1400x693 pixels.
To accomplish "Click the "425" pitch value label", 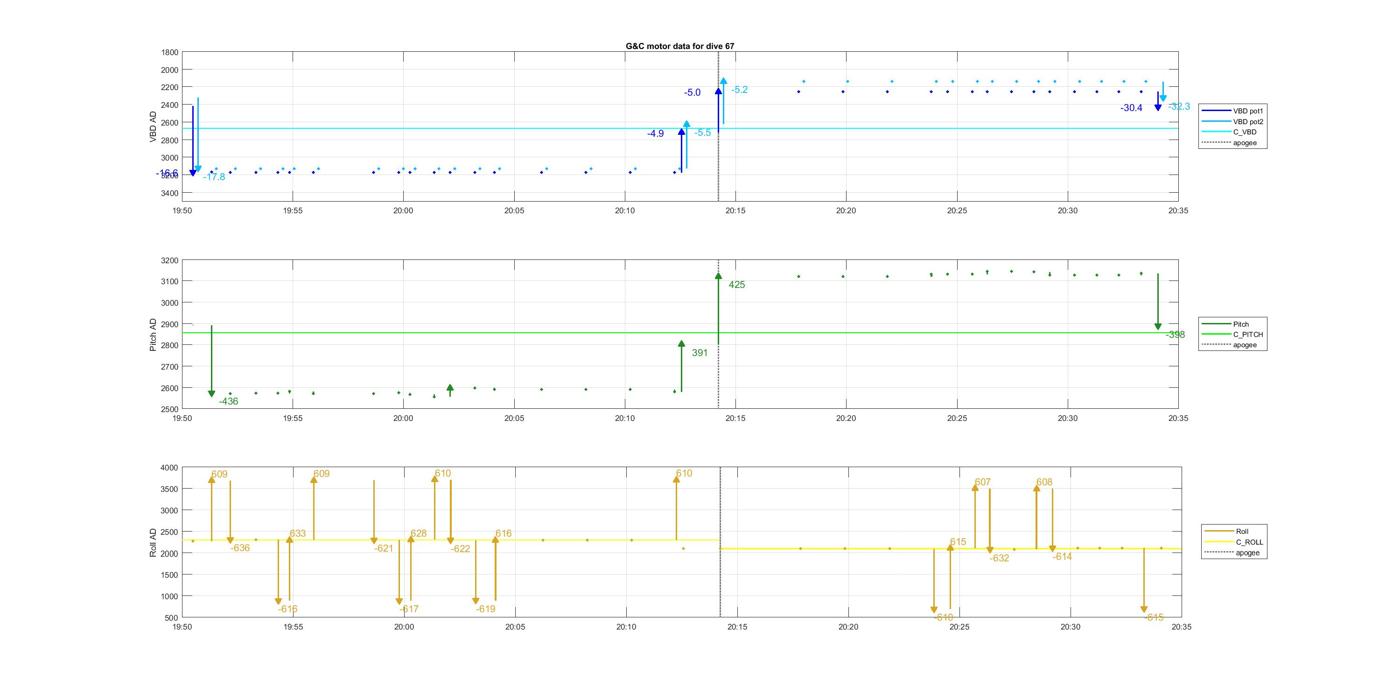I will click(737, 285).
